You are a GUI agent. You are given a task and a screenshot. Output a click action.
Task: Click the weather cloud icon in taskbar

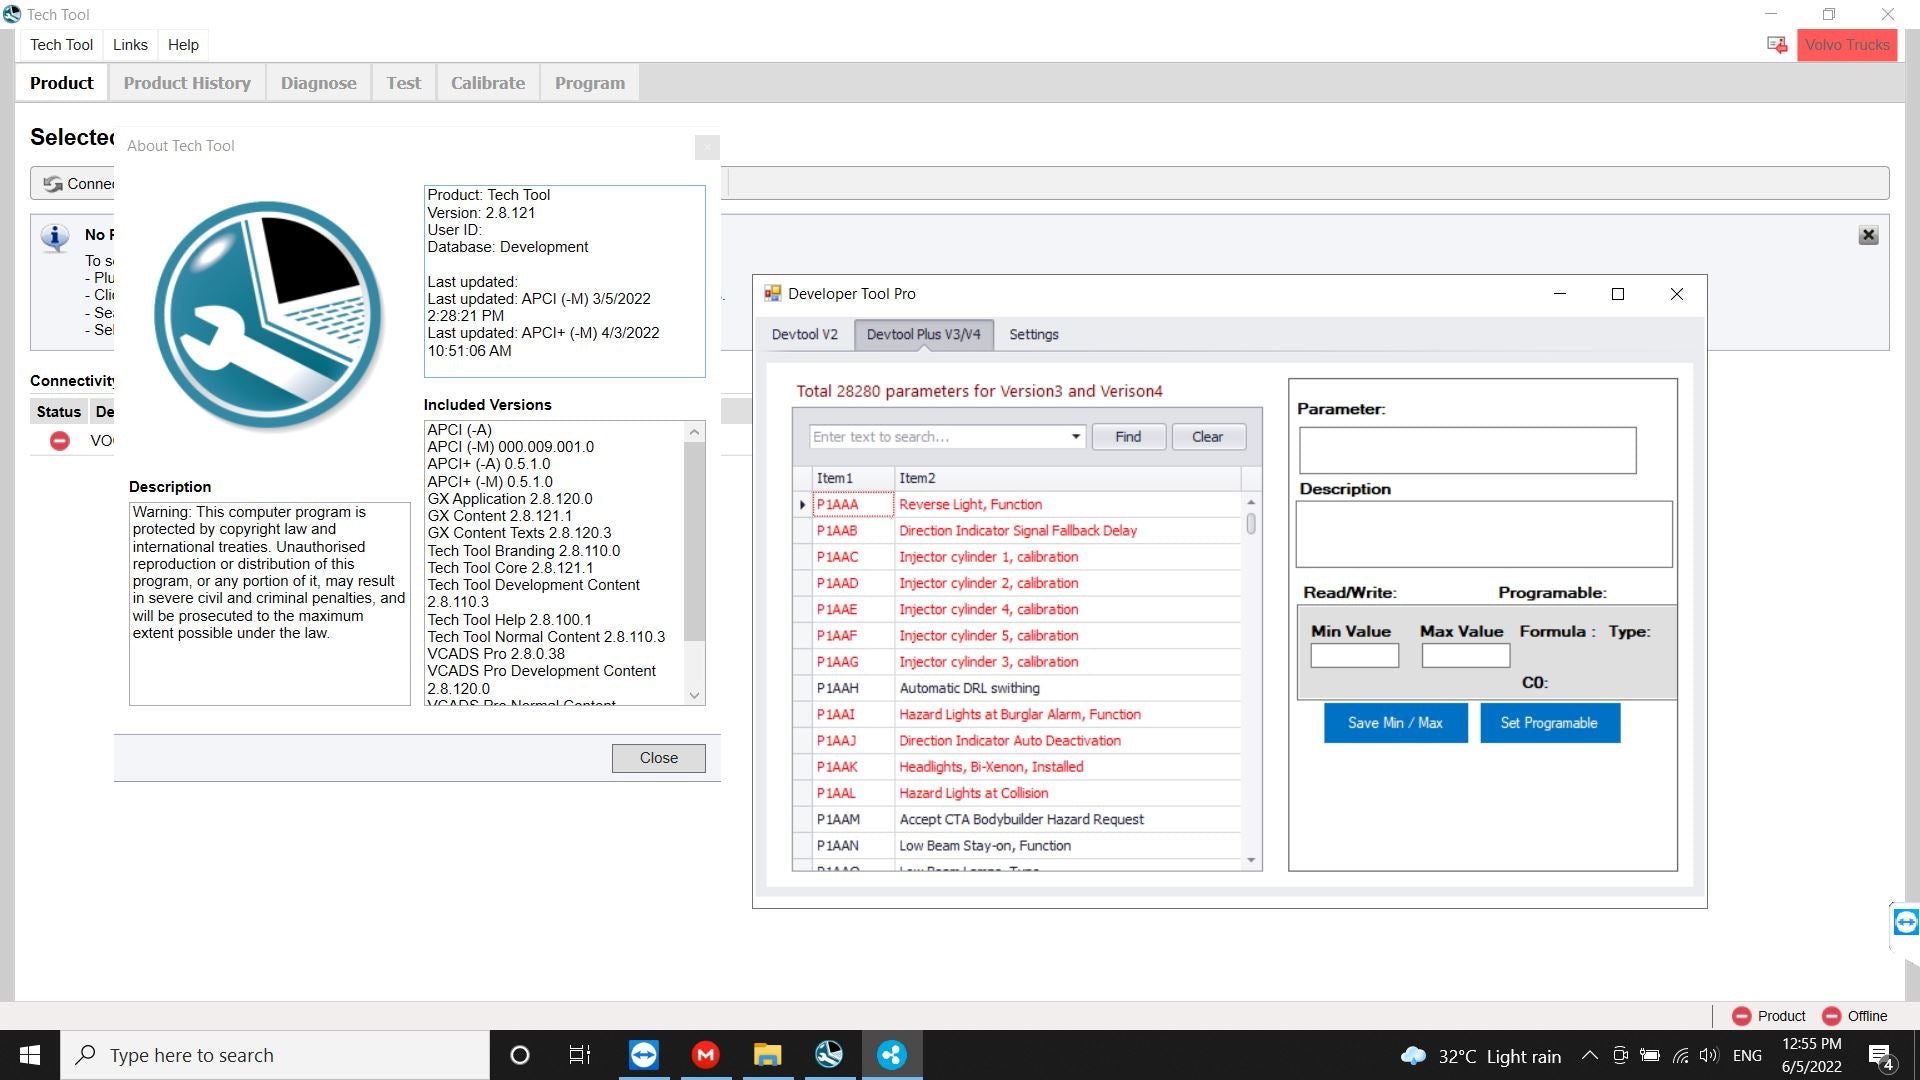(x=1413, y=1056)
